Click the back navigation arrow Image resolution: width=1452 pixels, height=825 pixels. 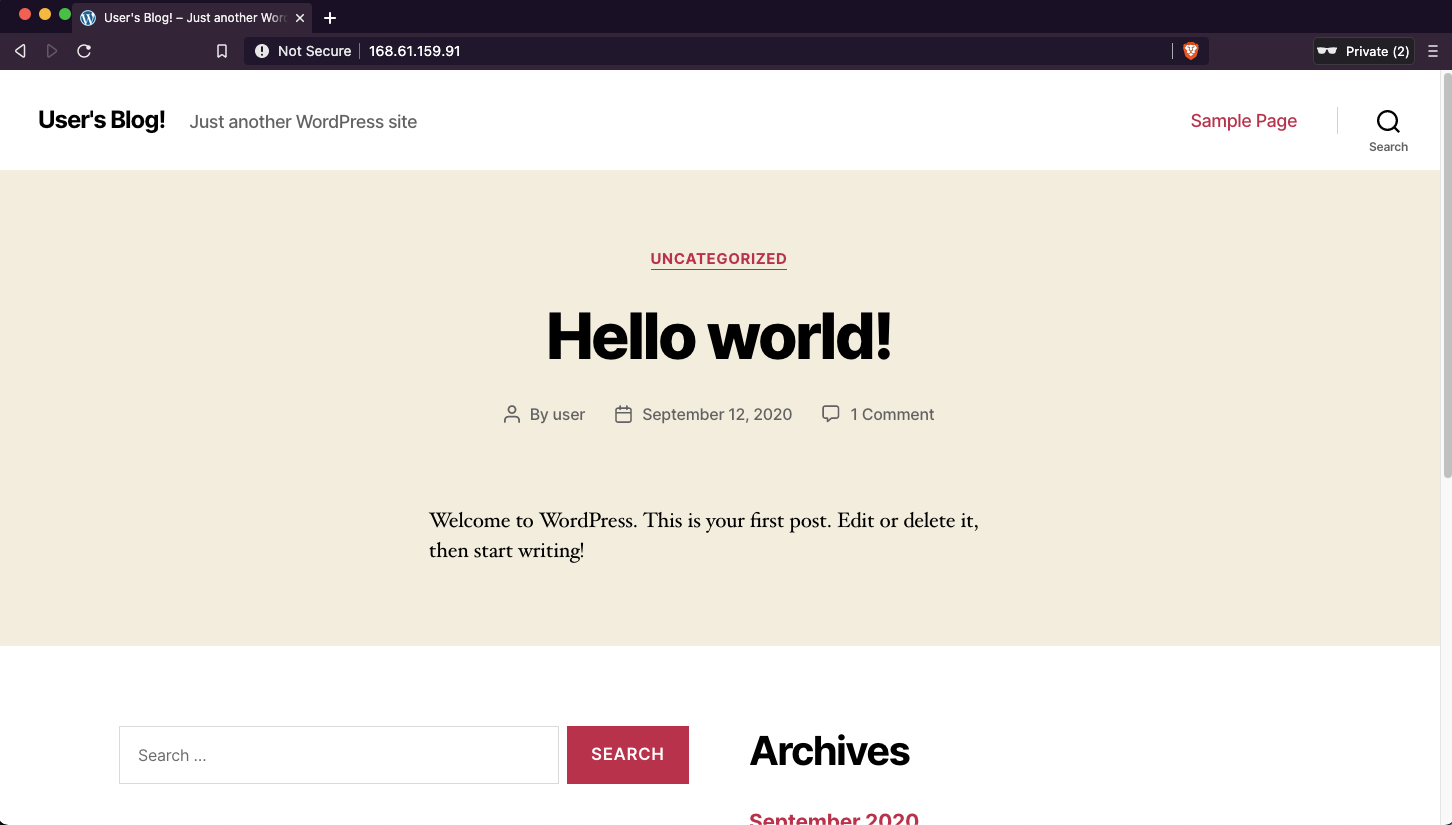pos(19,50)
